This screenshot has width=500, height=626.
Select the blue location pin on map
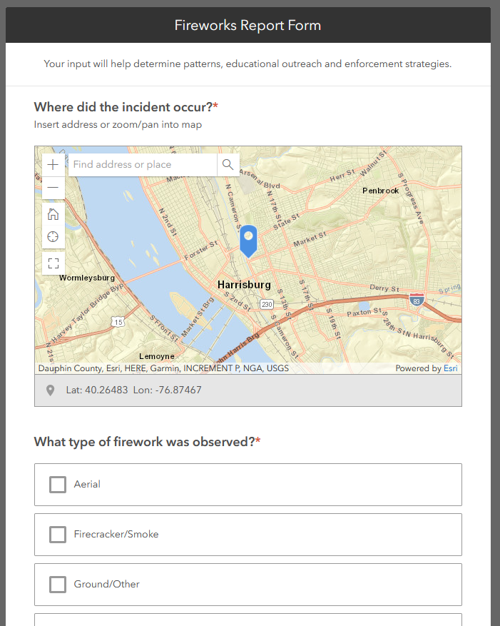click(x=248, y=241)
